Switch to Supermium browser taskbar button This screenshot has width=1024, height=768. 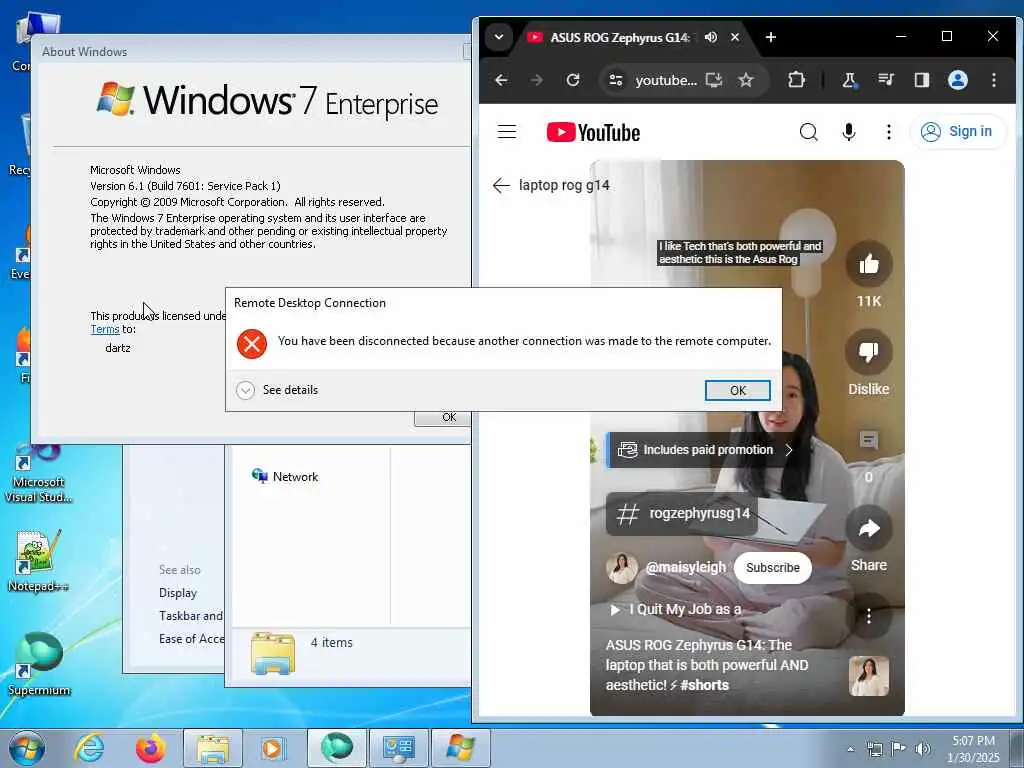pyautogui.click(x=336, y=748)
